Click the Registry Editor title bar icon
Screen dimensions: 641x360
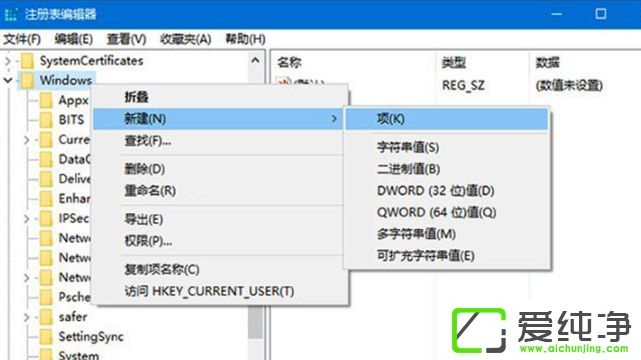pos(11,15)
